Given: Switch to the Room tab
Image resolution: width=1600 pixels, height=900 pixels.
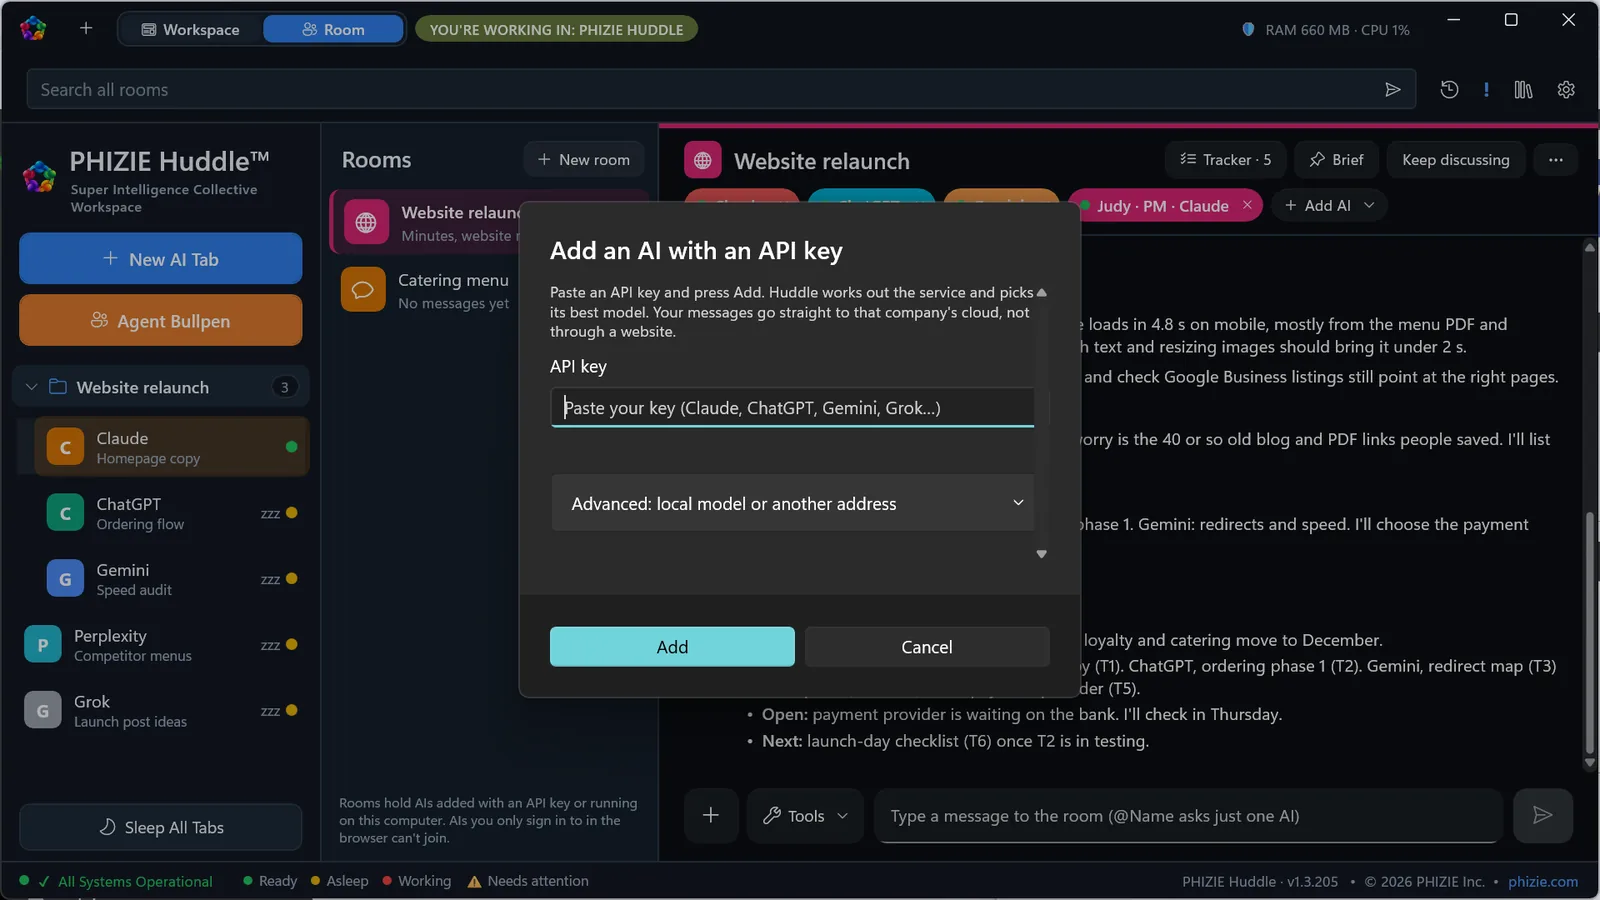Looking at the screenshot, I should coord(333,30).
